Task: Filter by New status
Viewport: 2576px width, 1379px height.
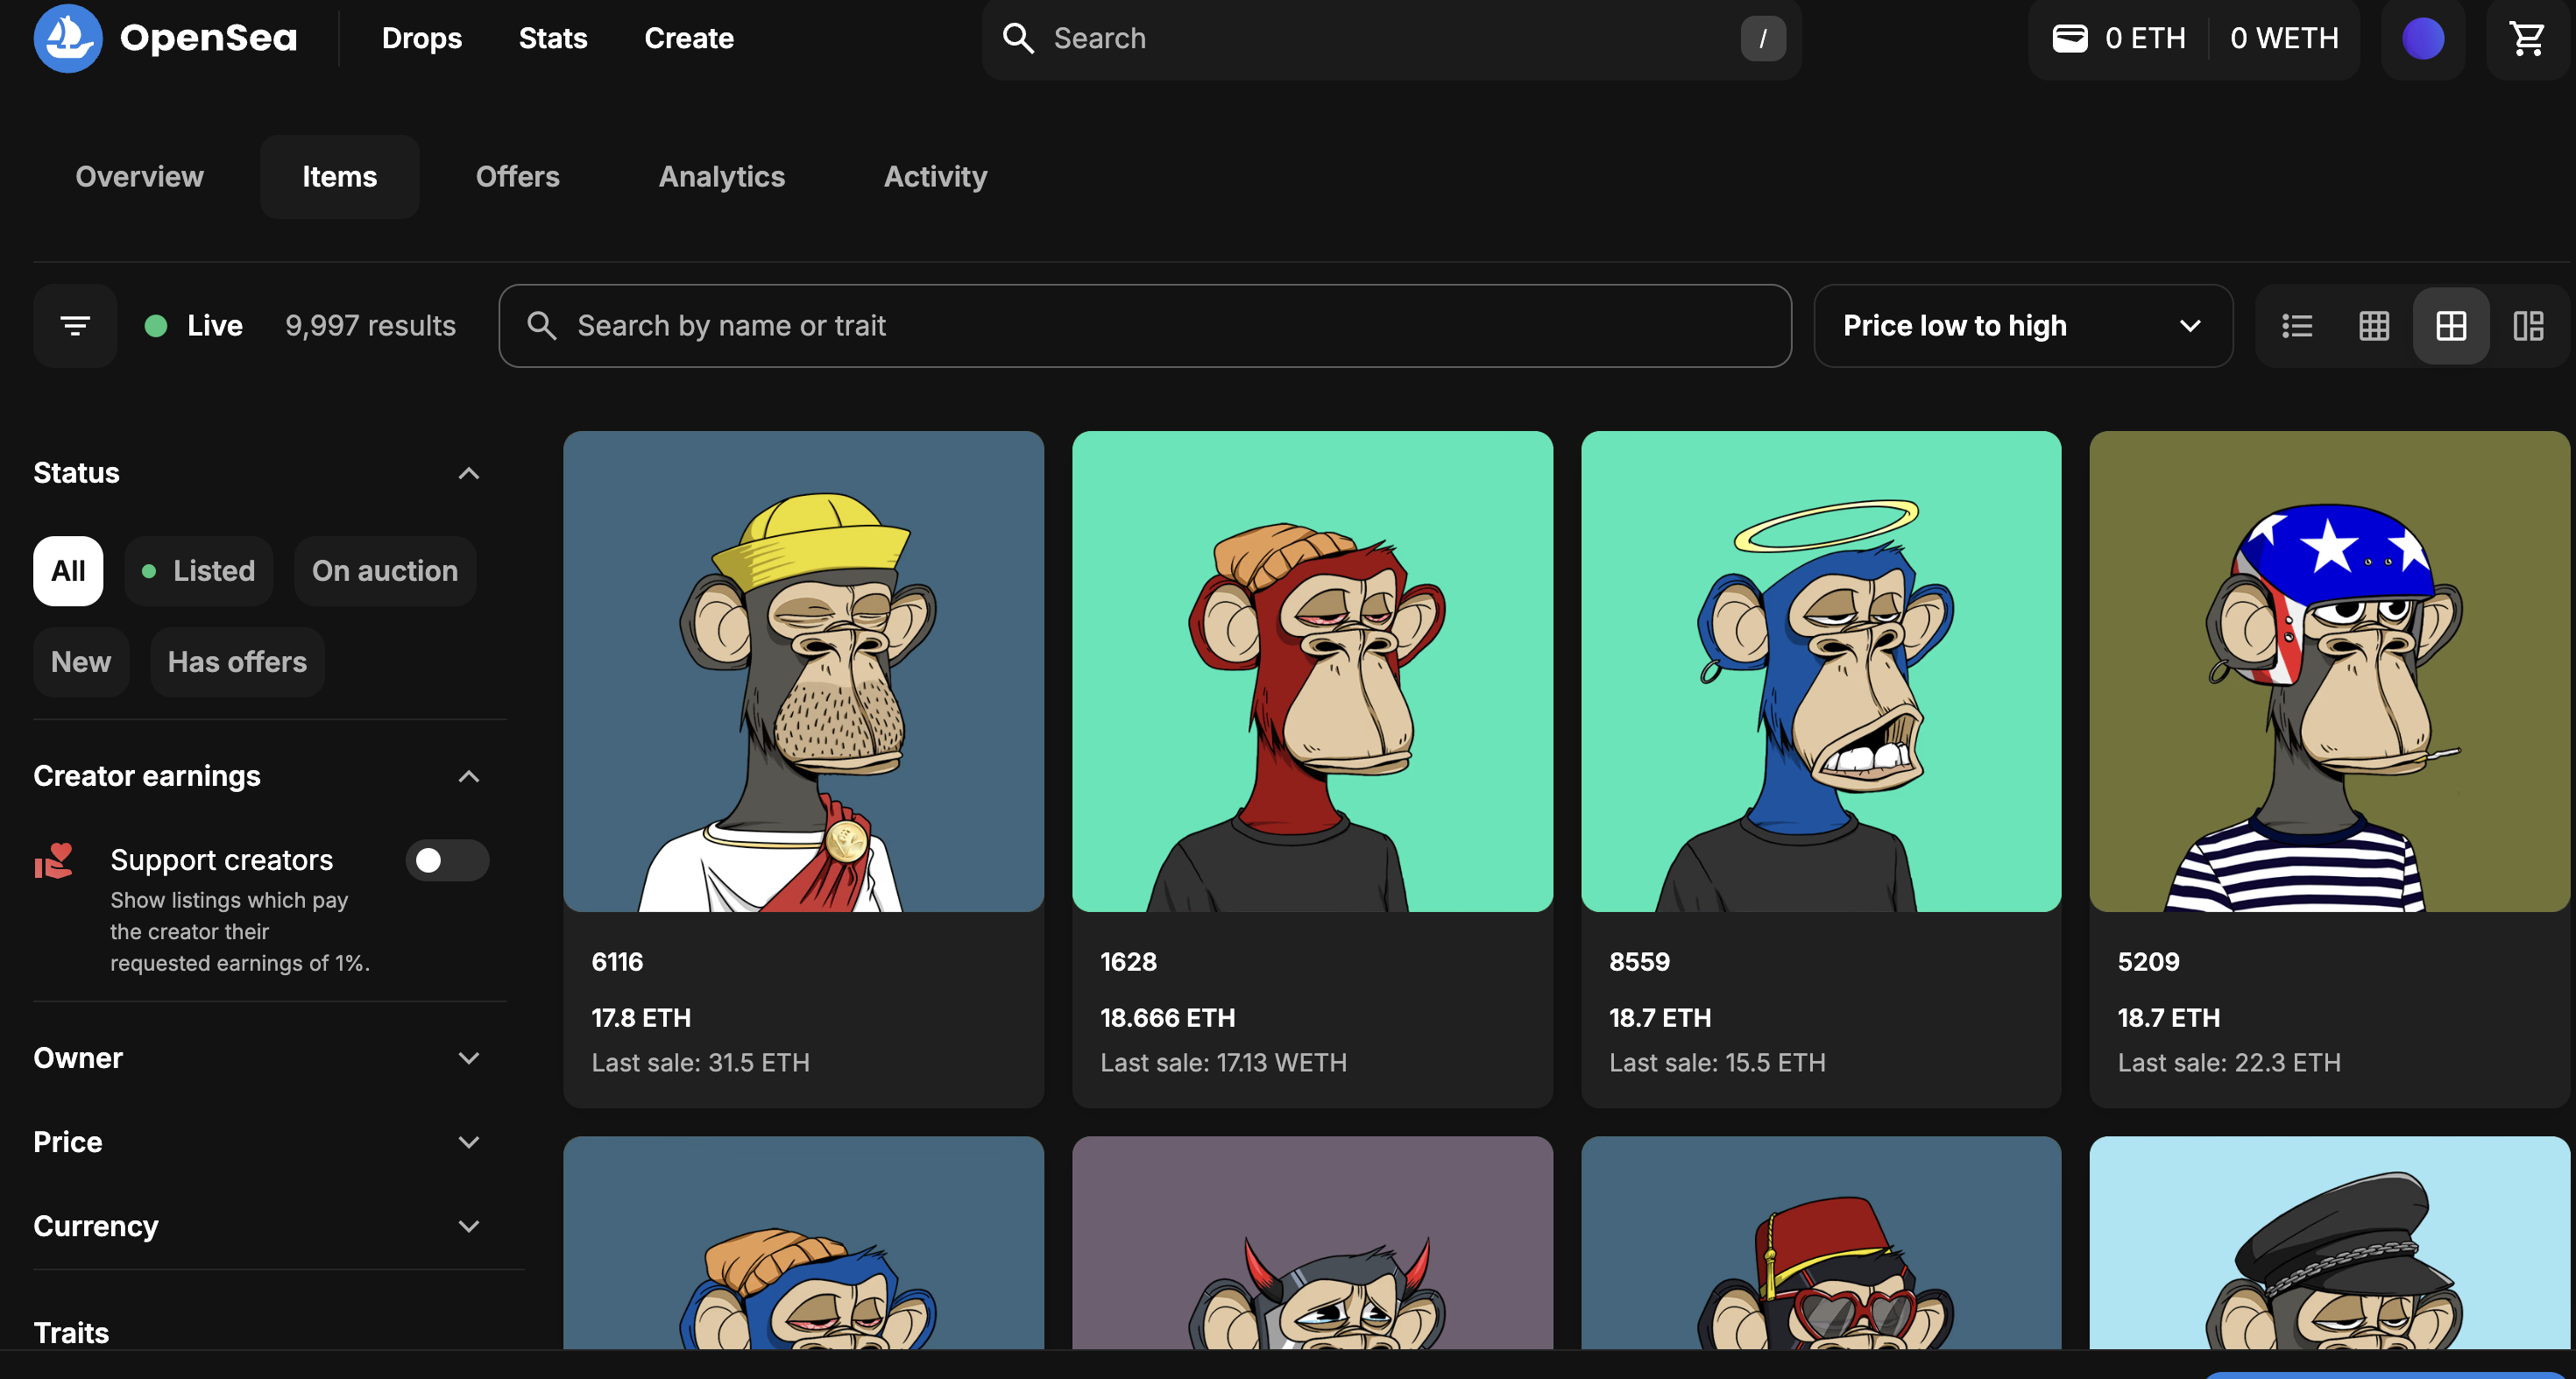Action: [81, 662]
